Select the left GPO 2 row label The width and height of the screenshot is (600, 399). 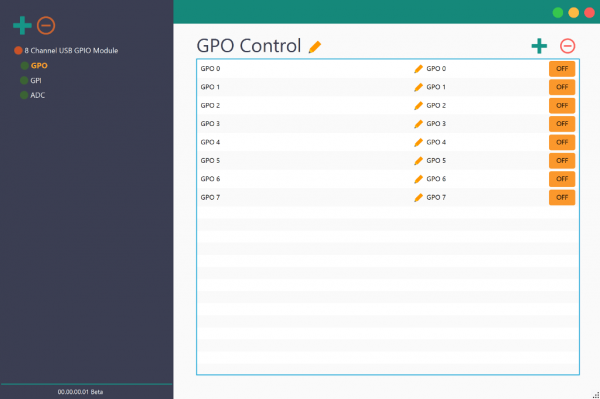tap(210, 106)
